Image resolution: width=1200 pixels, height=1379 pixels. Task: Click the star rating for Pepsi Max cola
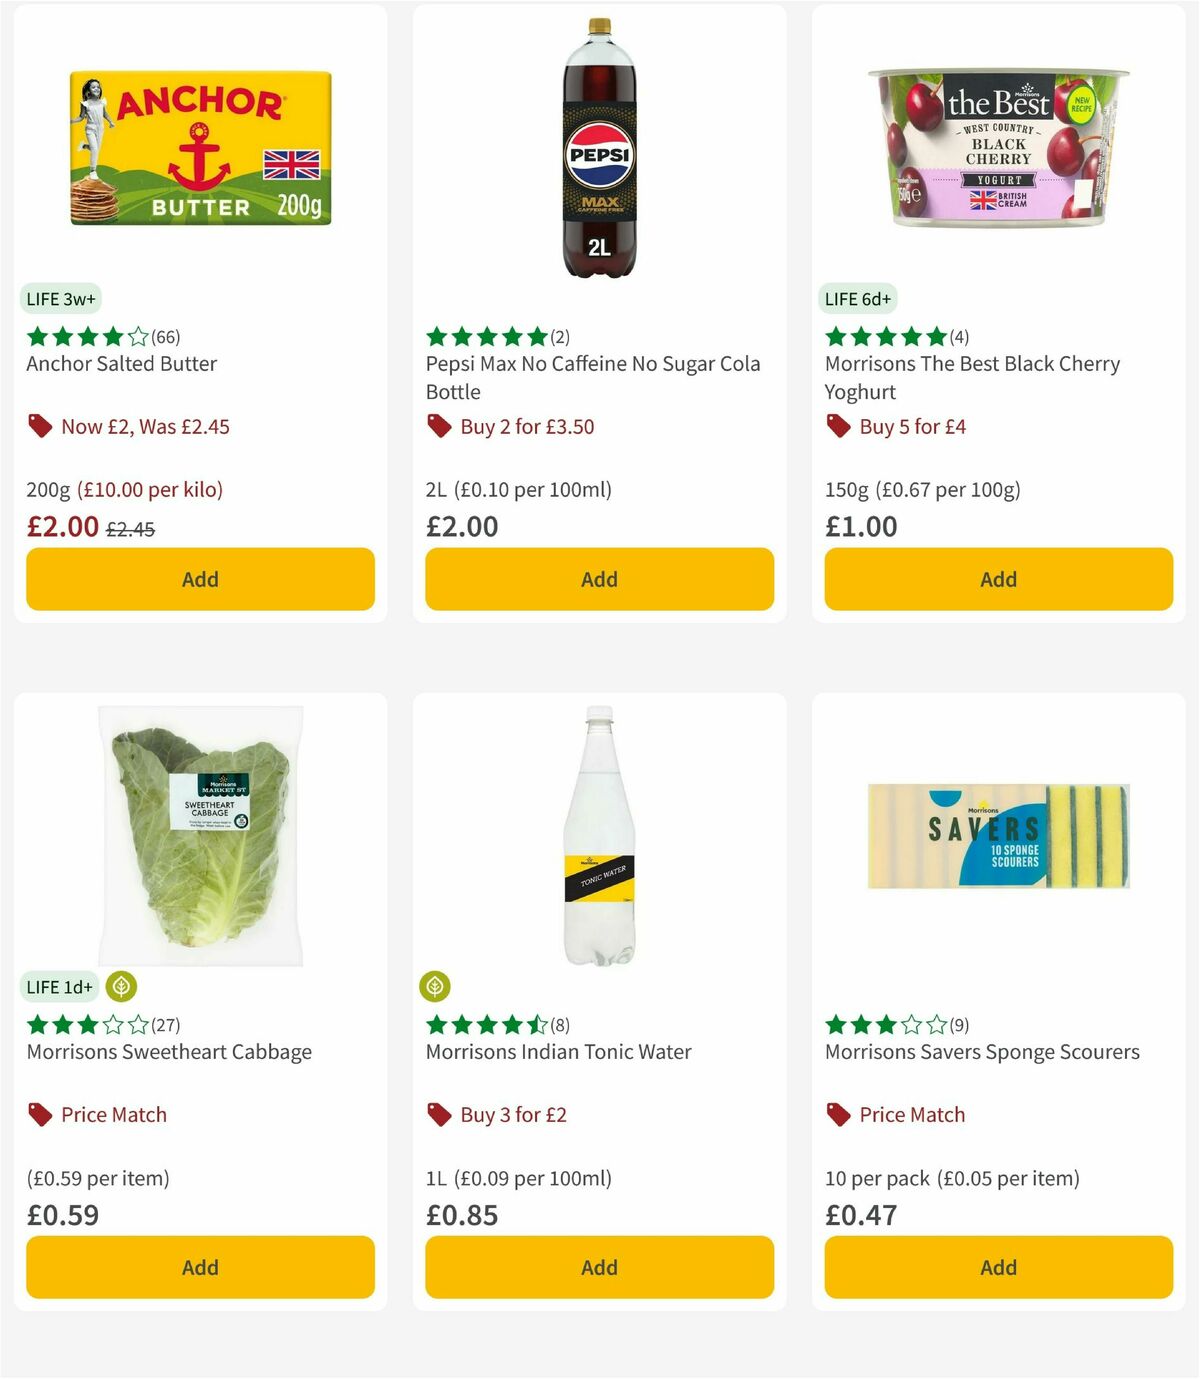point(480,337)
